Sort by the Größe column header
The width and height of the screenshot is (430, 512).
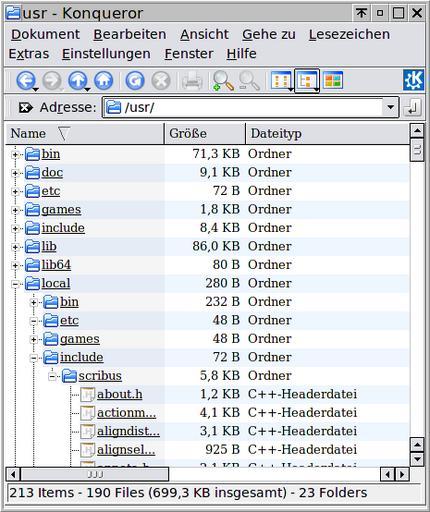point(205,134)
